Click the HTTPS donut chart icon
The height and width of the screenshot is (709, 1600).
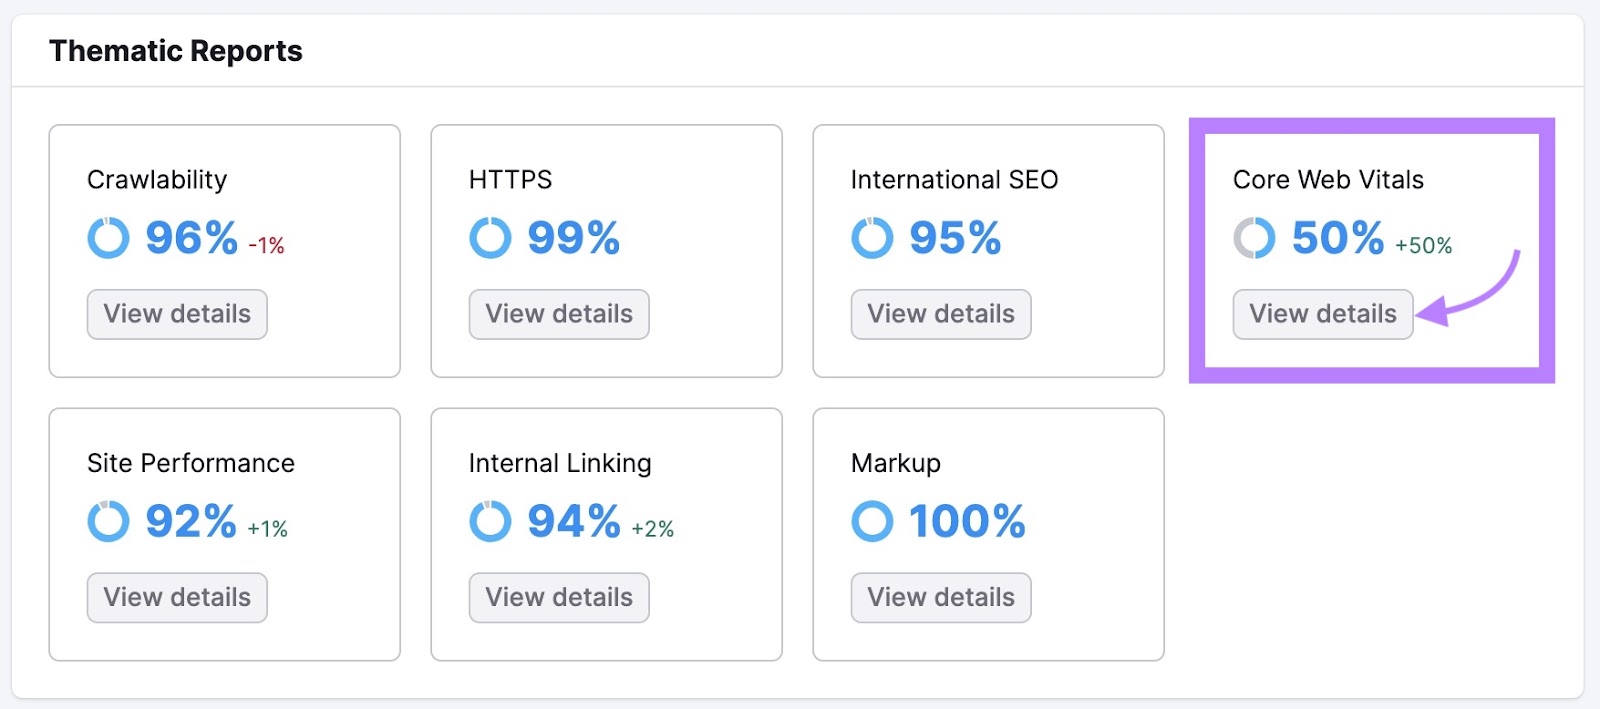490,238
